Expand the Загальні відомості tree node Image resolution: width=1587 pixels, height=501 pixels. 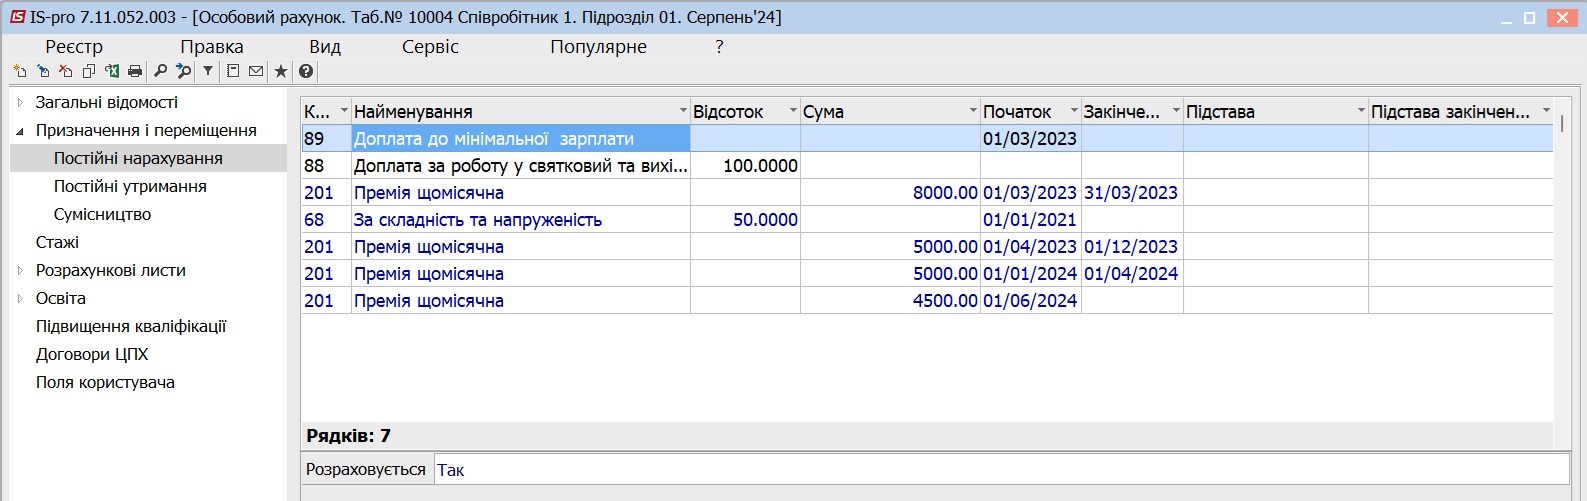(20, 102)
